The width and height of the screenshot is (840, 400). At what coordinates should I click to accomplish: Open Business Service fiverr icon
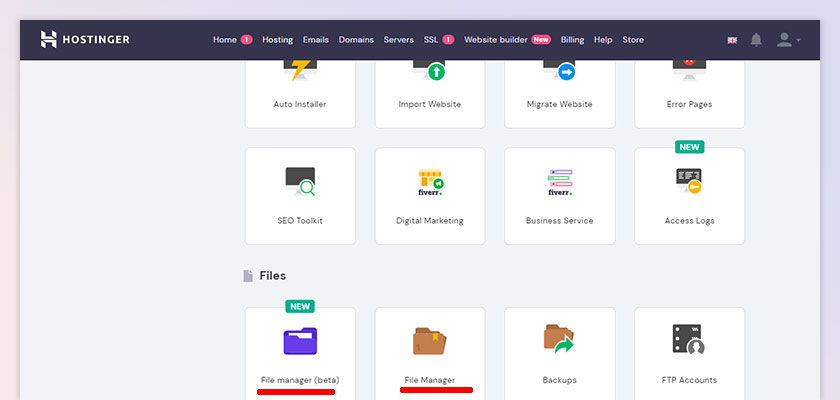coord(560,182)
